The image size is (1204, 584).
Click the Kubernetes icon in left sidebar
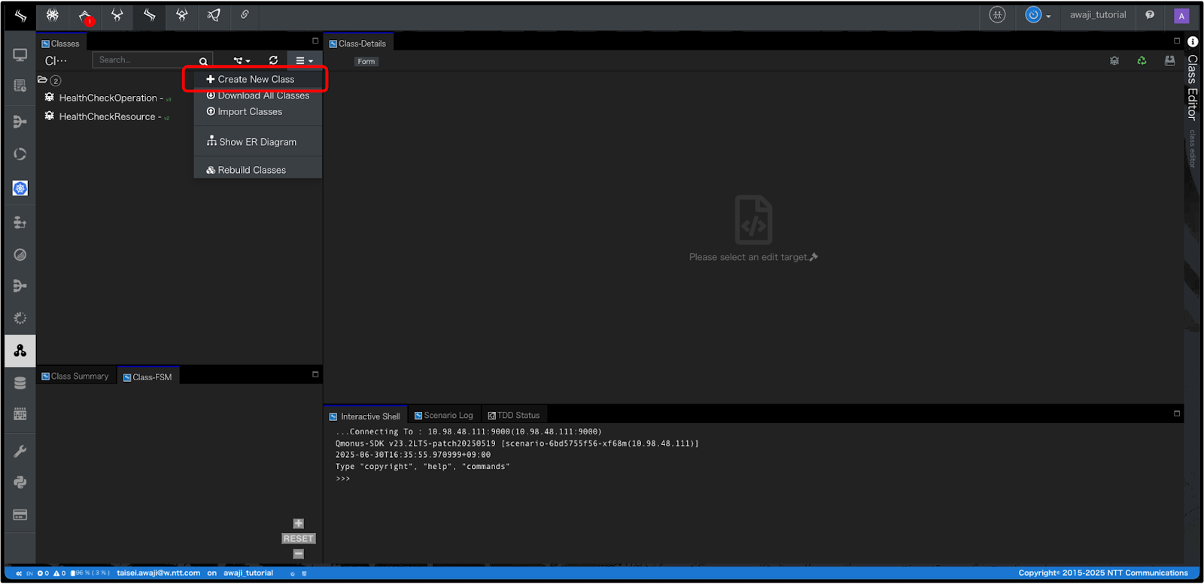[20, 188]
